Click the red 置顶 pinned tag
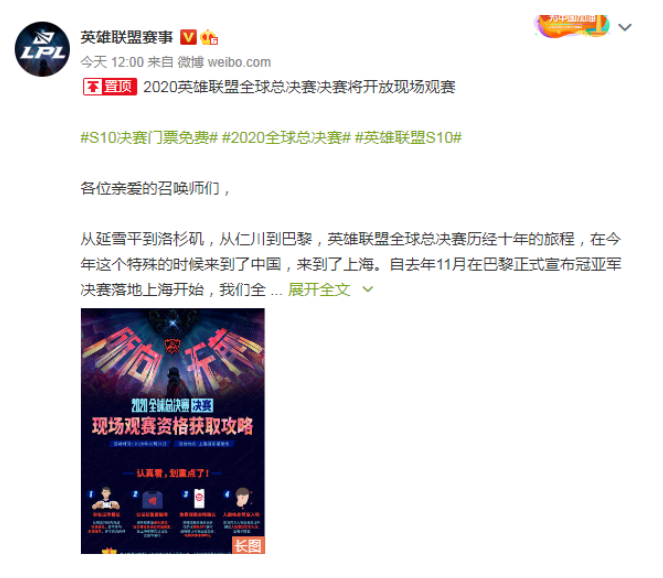 (x=110, y=87)
